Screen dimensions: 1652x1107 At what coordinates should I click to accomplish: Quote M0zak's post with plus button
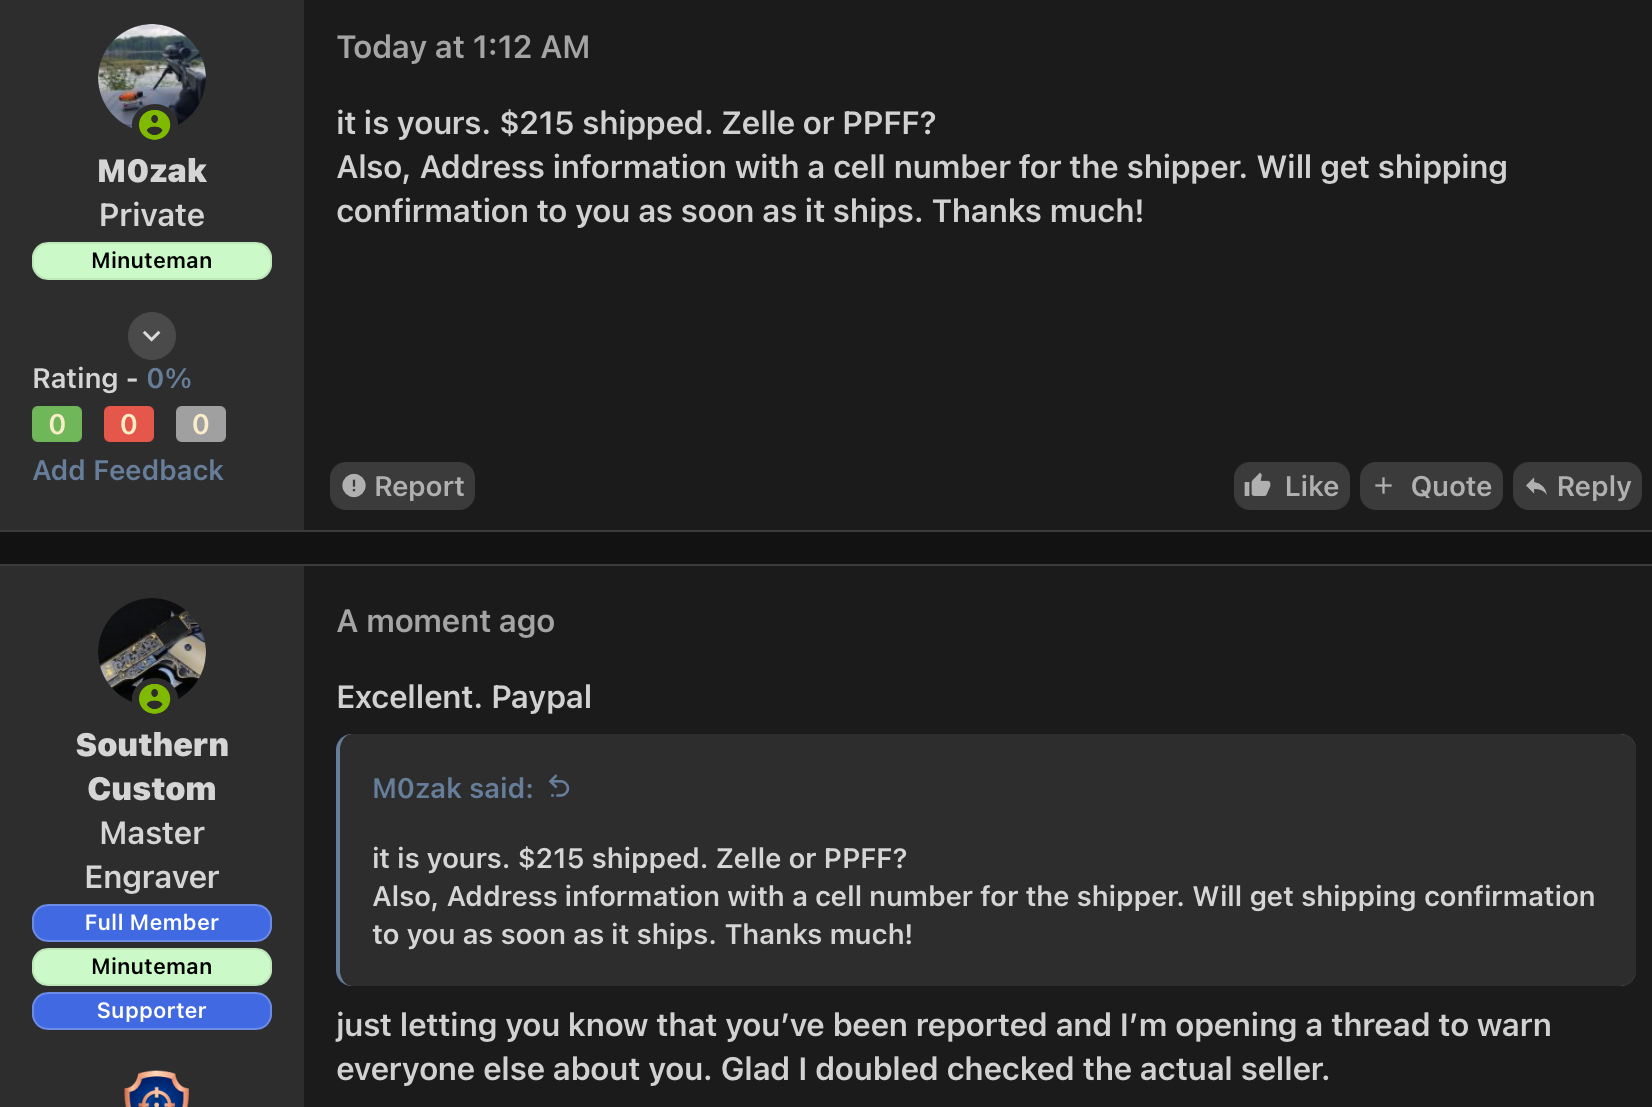pyautogui.click(x=1431, y=486)
